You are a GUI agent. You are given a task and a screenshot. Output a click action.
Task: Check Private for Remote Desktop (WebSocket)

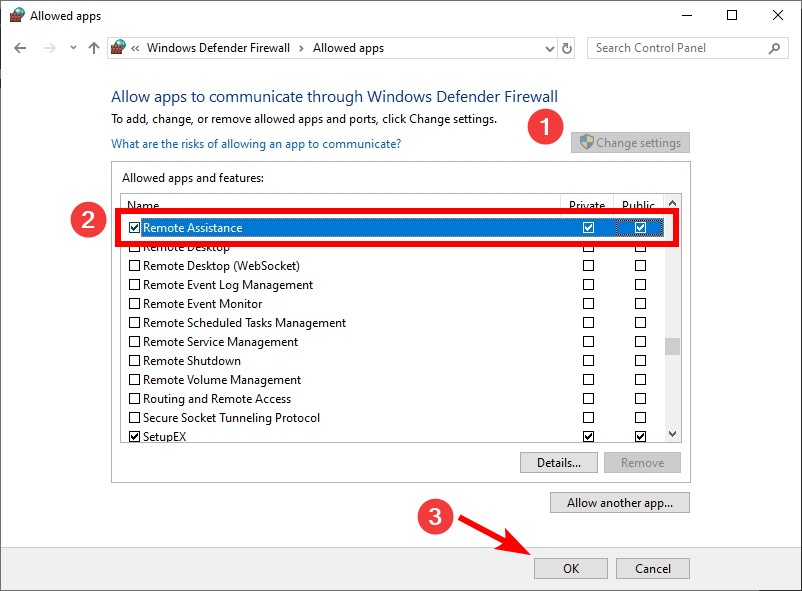[588, 266]
